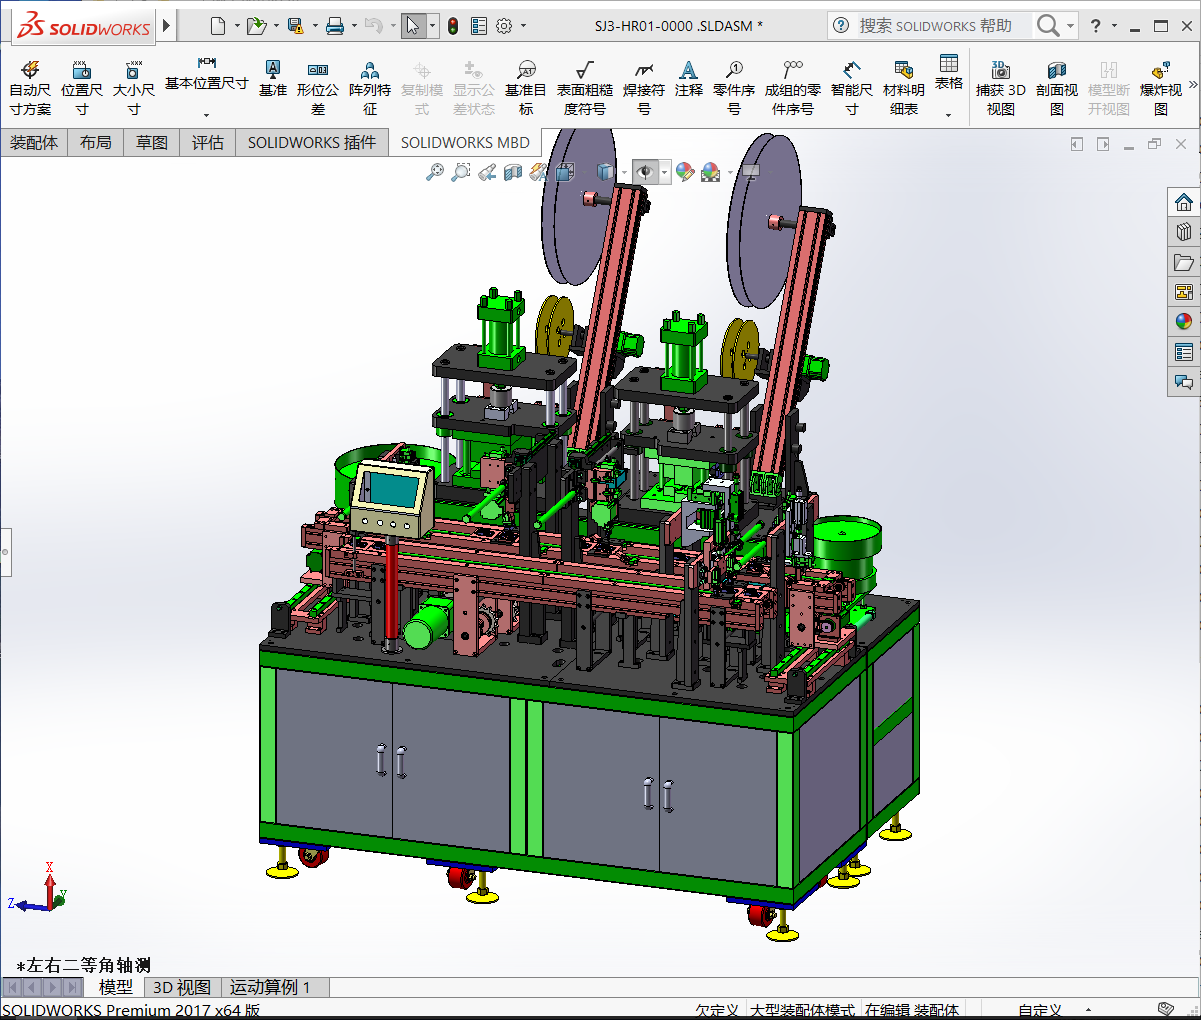This screenshot has height=1020, width=1201.
Task: Open File Explorer tab in task pane
Action: [x=1184, y=262]
